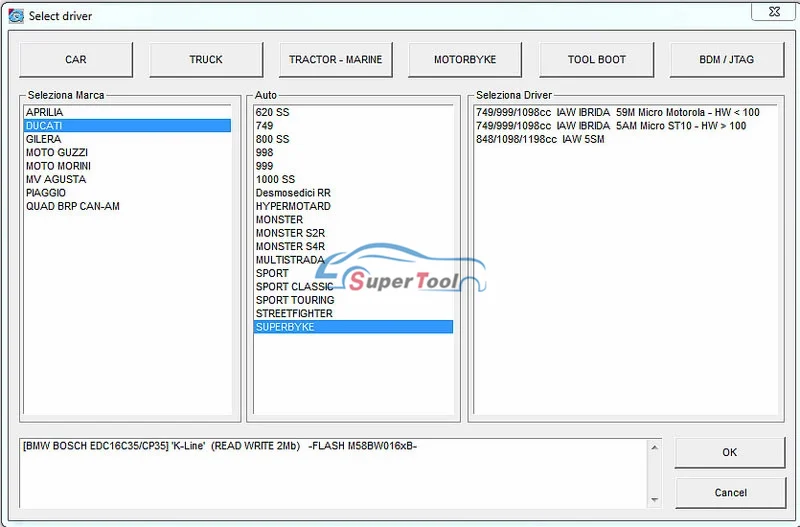This screenshot has height=527, width=800.
Task: Select the MOTO MORINI brand
Action: pos(127,166)
